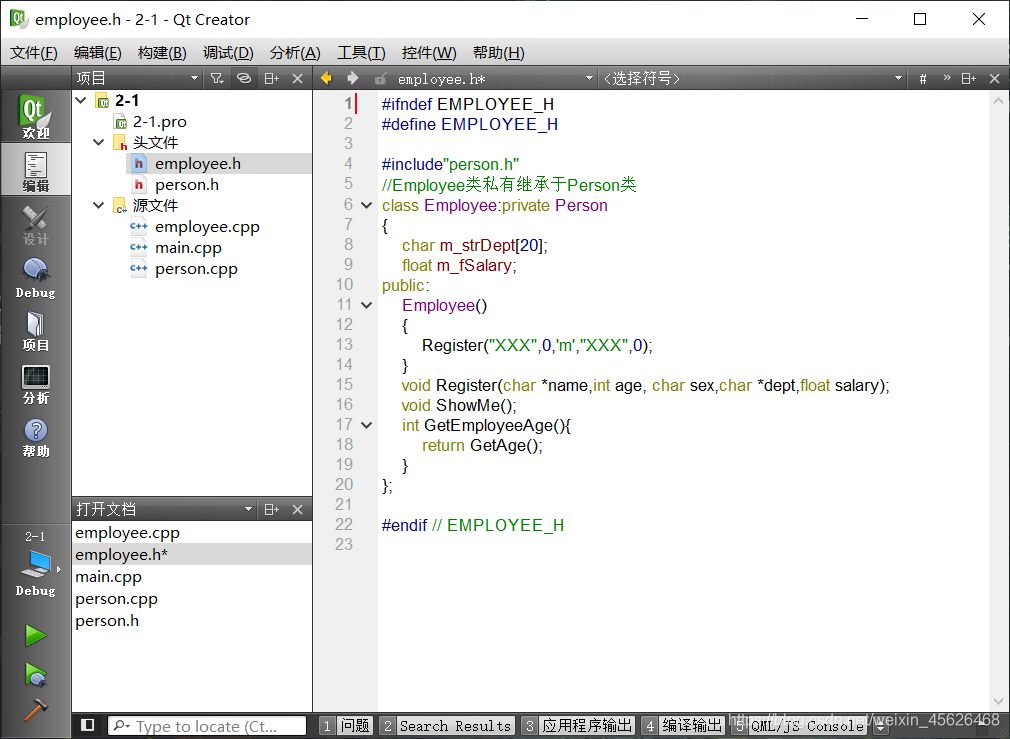Open the Help (帮助) menu
1010x739 pixels.
click(x=499, y=53)
